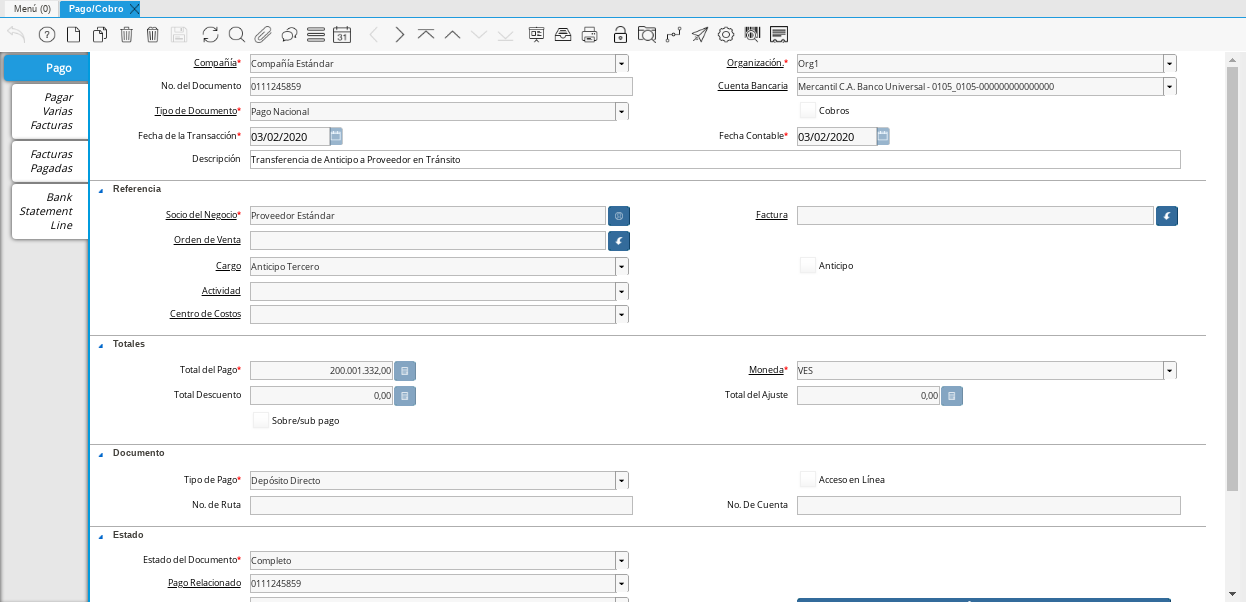The width and height of the screenshot is (1246, 602).
Task: Toggle the Anticipo checkbox
Action: (808, 266)
